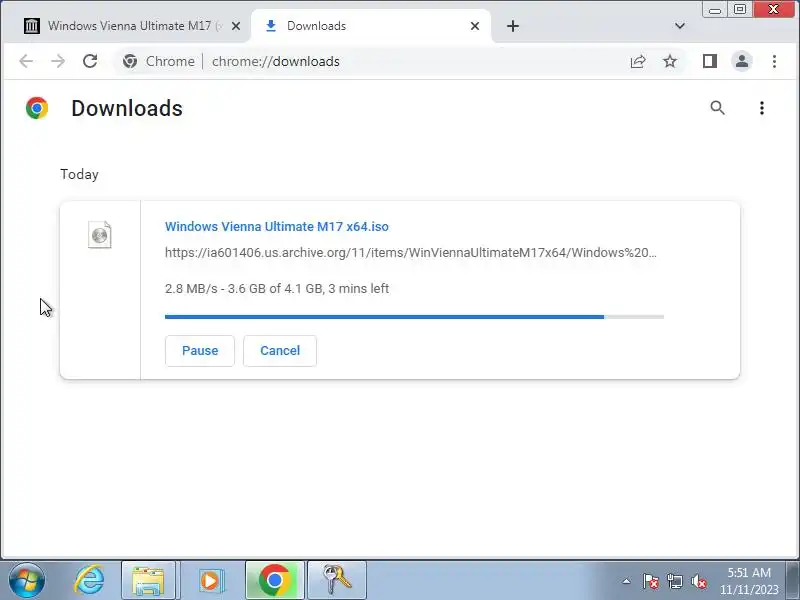Click the archive.org download source URL
The image size is (800, 600).
coord(411,253)
